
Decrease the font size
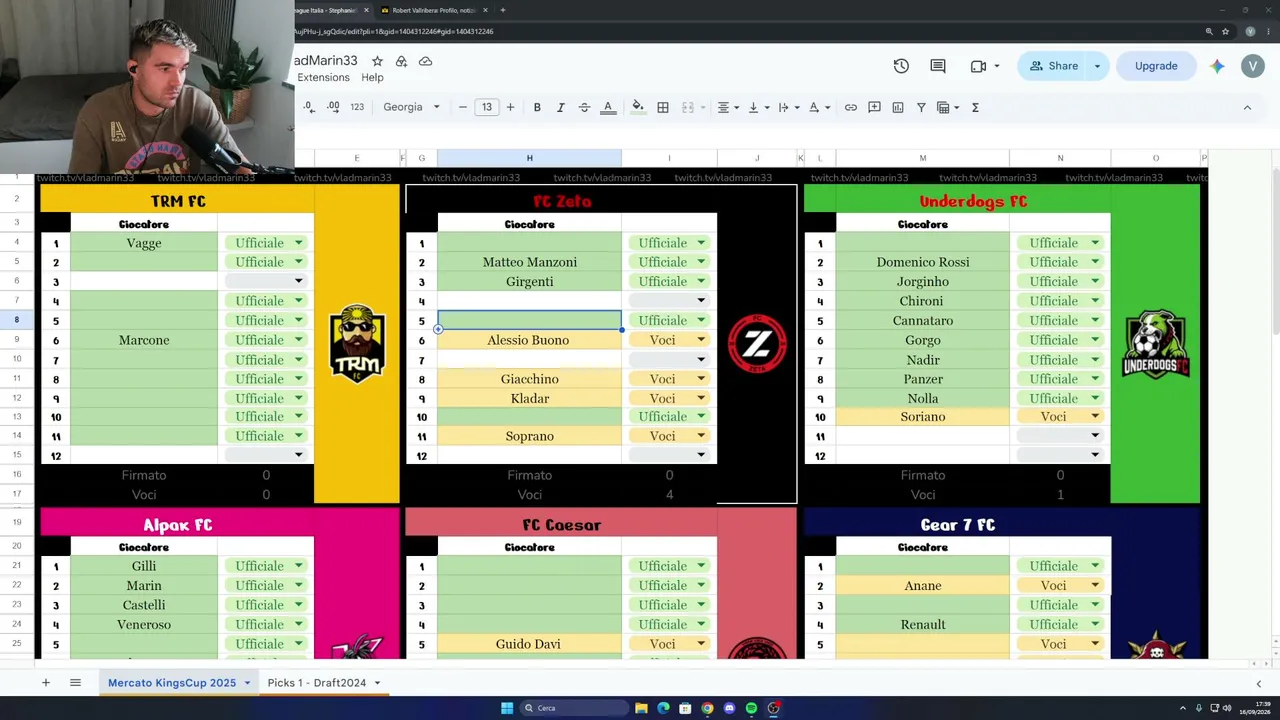[462, 107]
